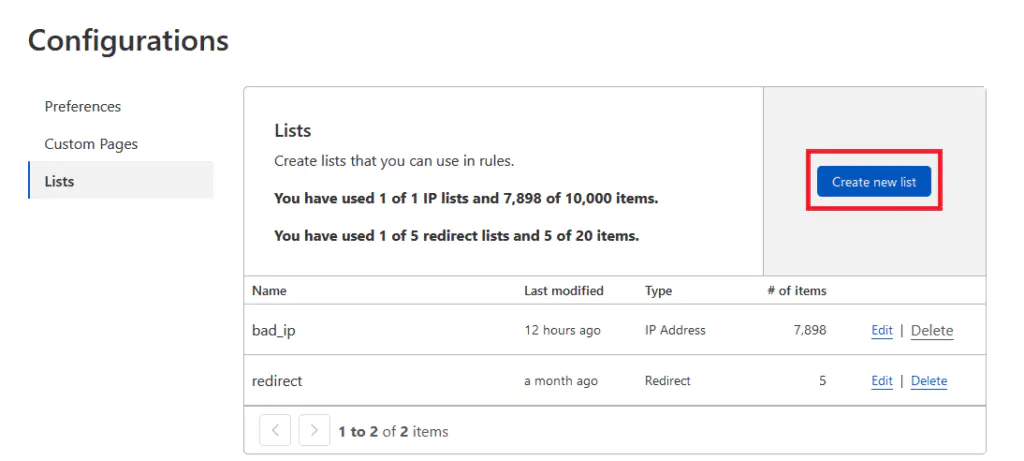Sort by the Name column header
Viewport: 1024px width, 461px height.
click(x=269, y=291)
